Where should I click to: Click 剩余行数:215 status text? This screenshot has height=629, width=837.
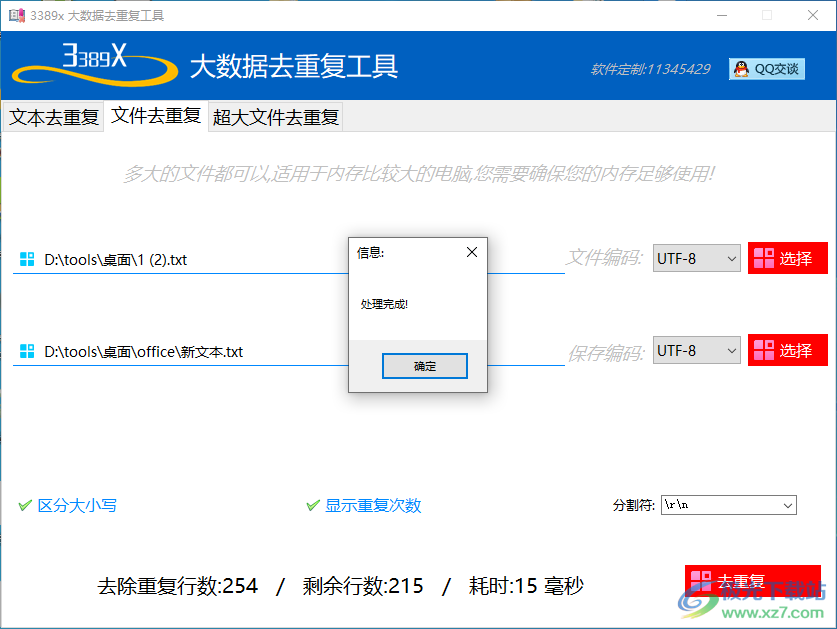(x=363, y=586)
